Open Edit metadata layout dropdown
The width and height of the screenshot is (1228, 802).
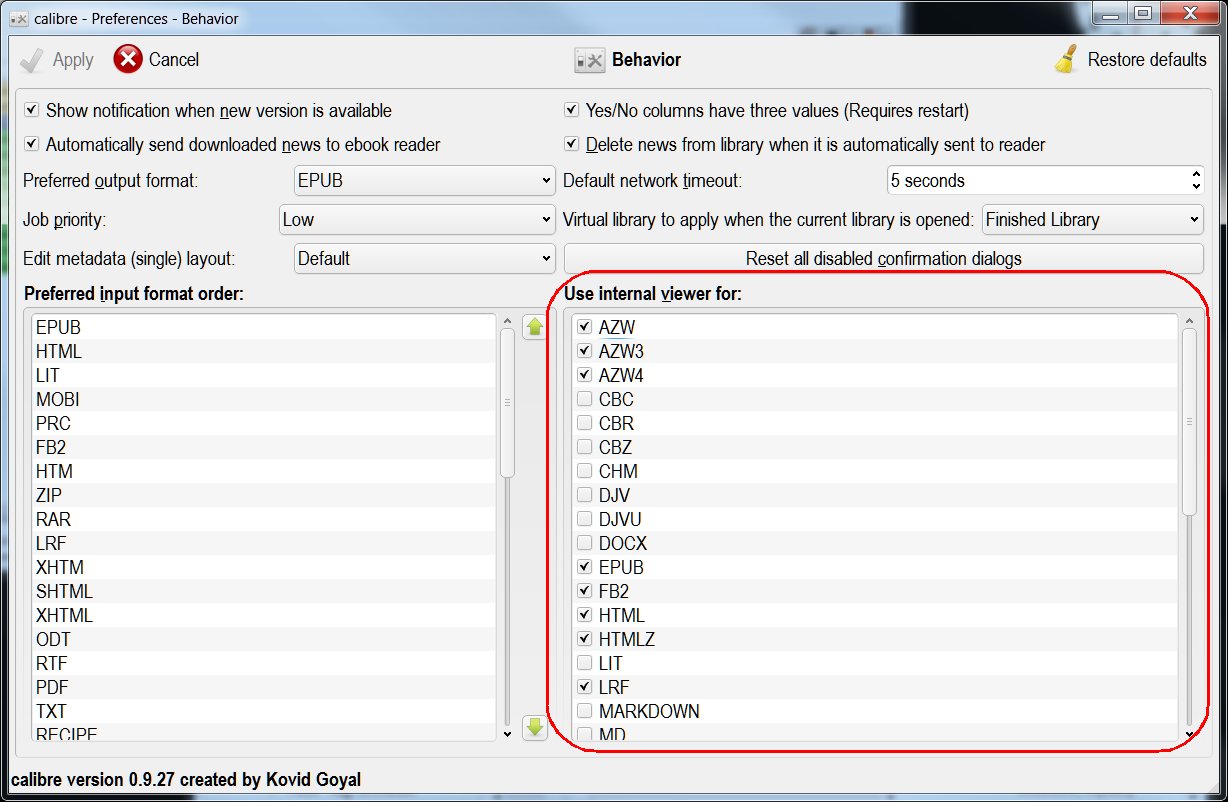pos(425,258)
